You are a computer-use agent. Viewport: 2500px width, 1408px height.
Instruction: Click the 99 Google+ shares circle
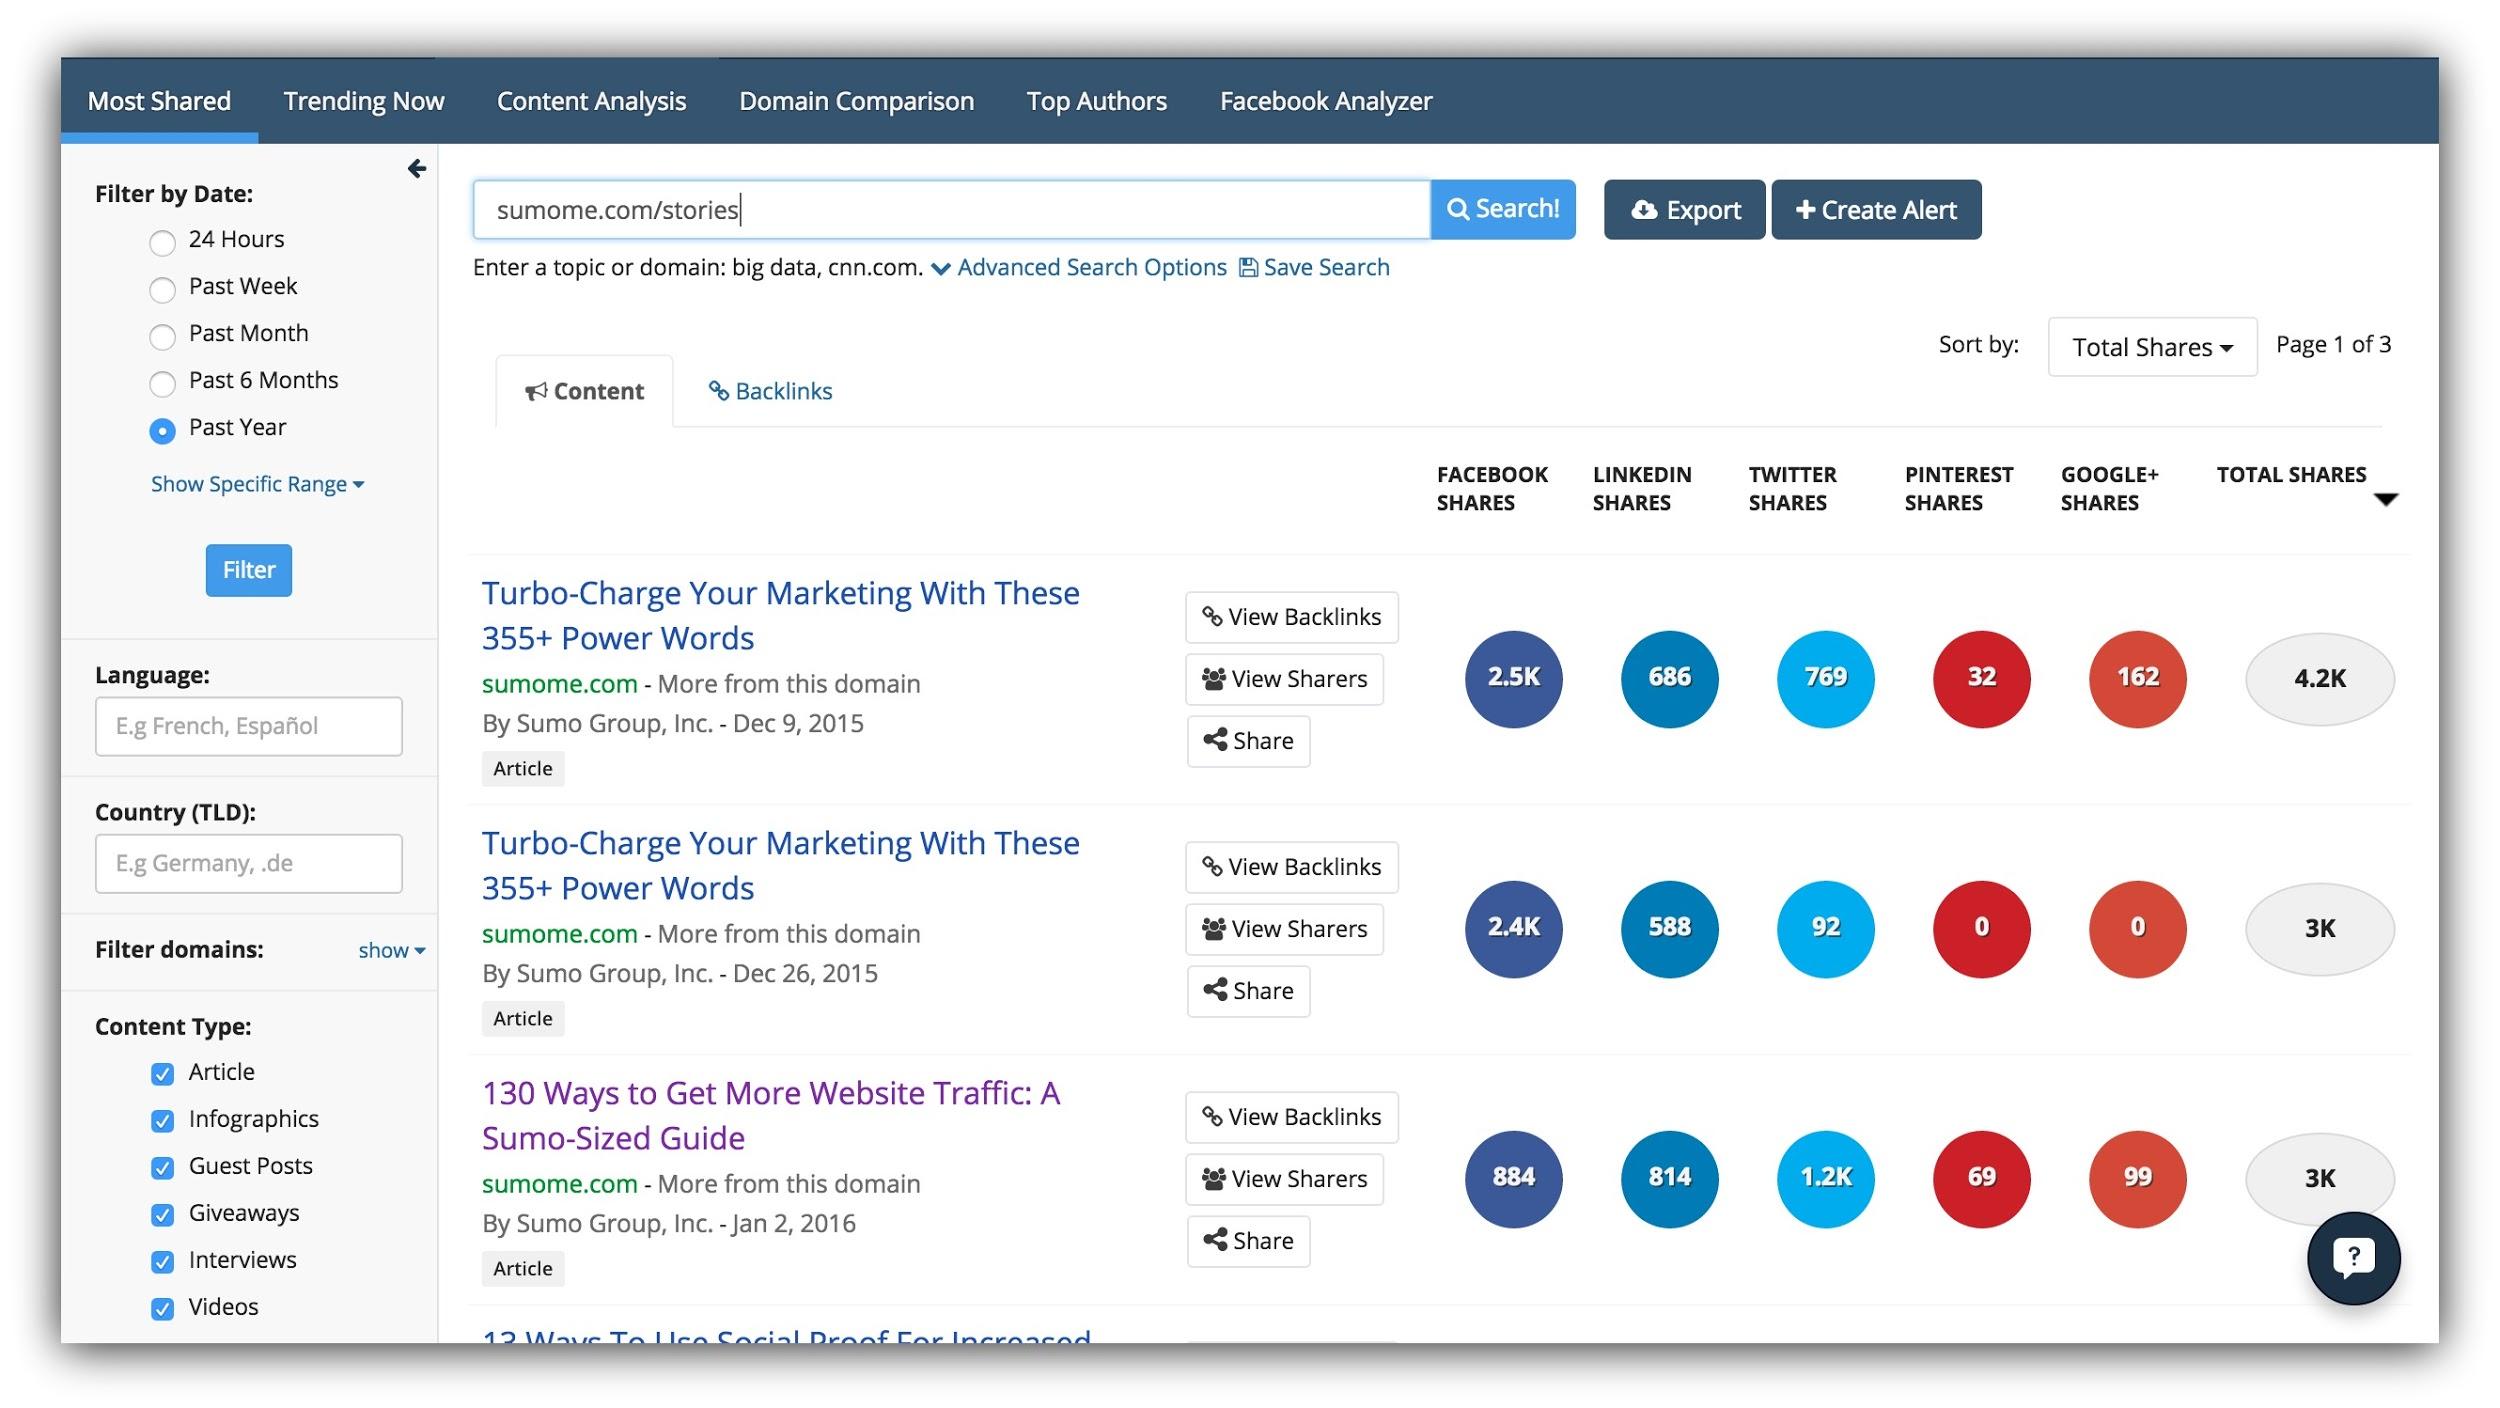click(2137, 1178)
